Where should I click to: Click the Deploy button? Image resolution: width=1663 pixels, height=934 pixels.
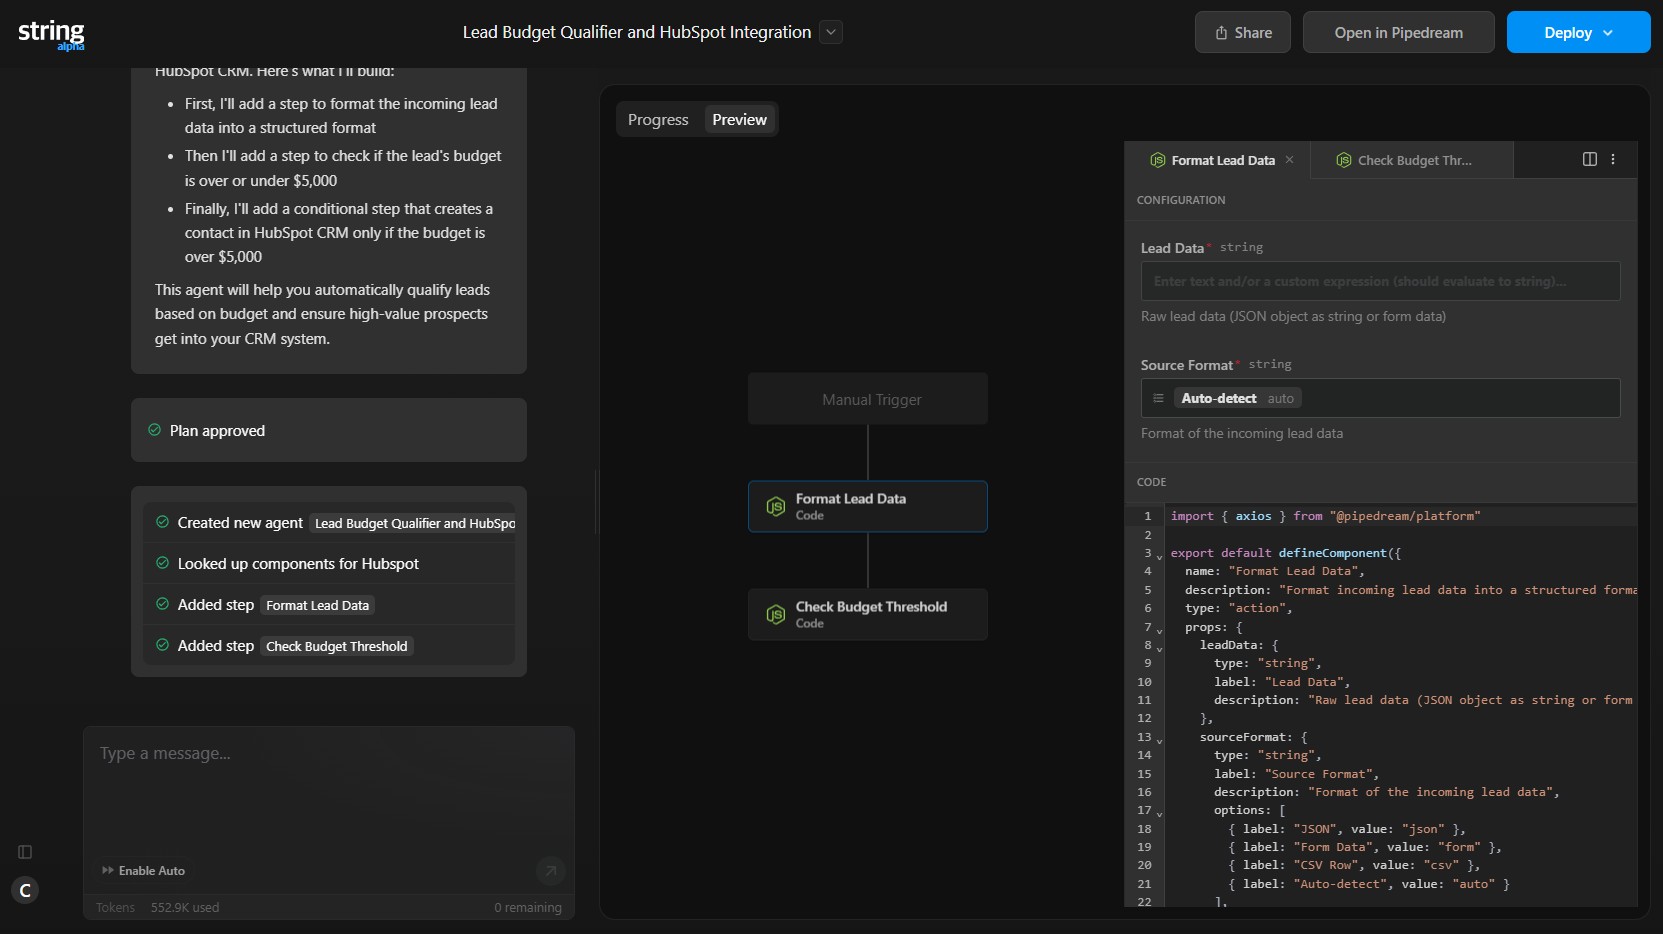pos(1578,32)
